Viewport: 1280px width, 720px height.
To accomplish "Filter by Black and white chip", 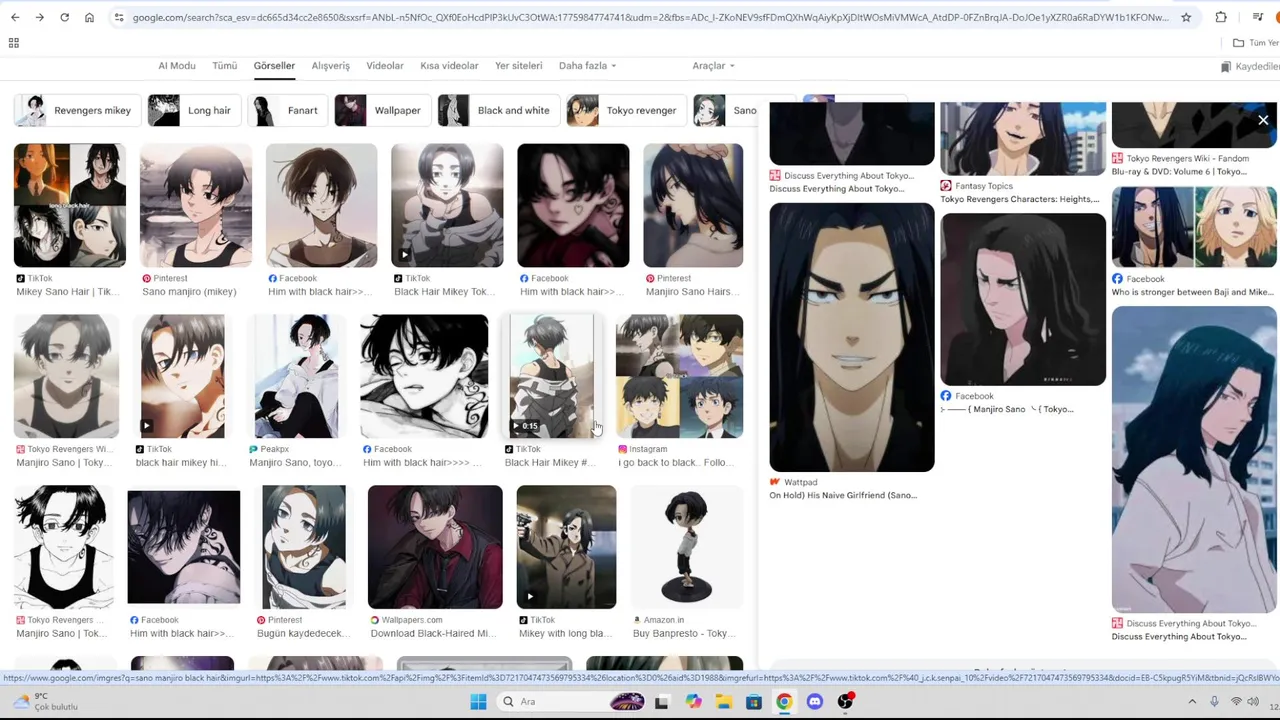I will coord(498,110).
